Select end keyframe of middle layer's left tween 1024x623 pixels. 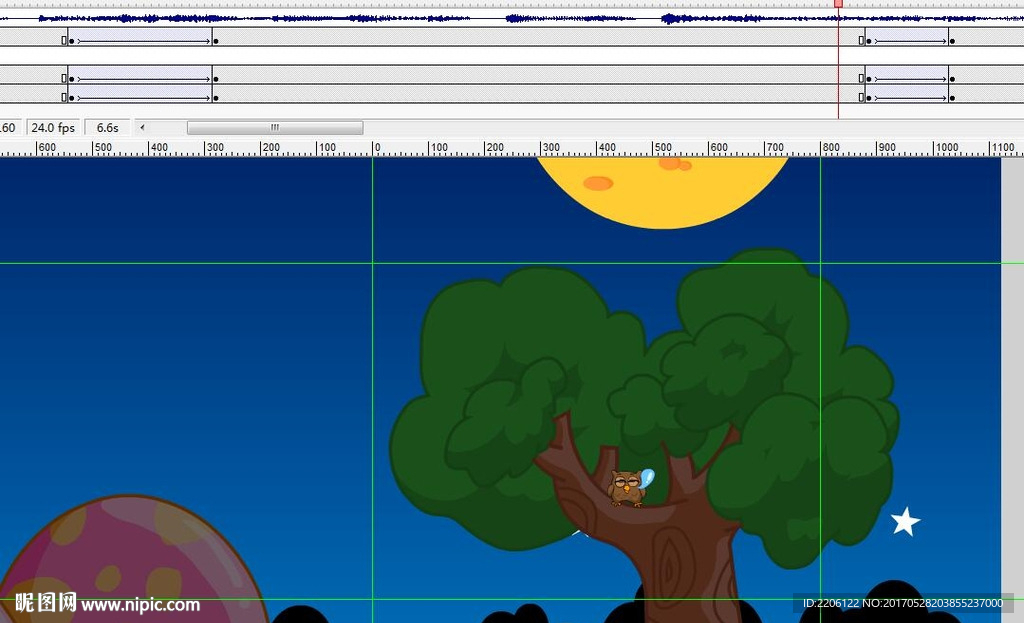[x=216, y=79]
